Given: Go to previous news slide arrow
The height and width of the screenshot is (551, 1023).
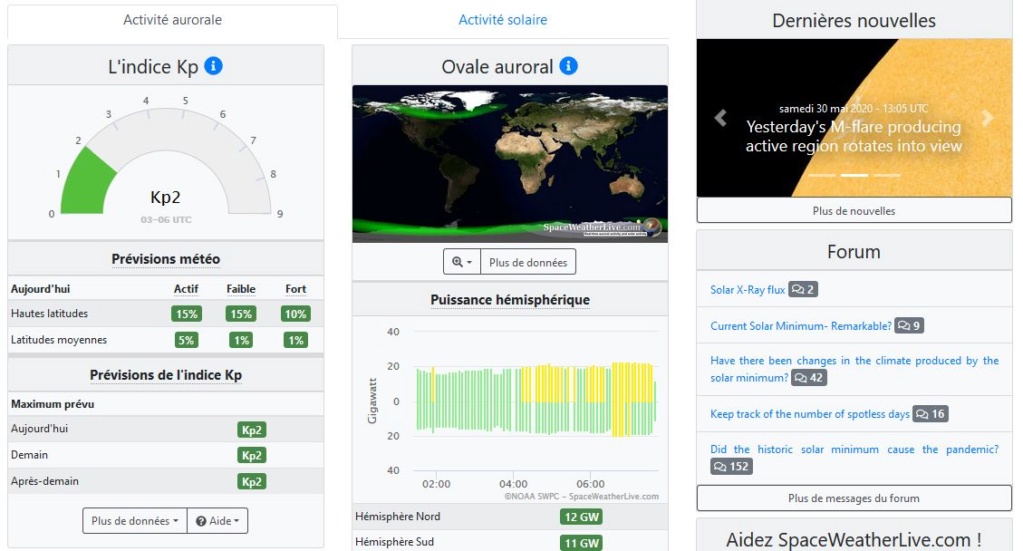Looking at the screenshot, I should (720, 117).
